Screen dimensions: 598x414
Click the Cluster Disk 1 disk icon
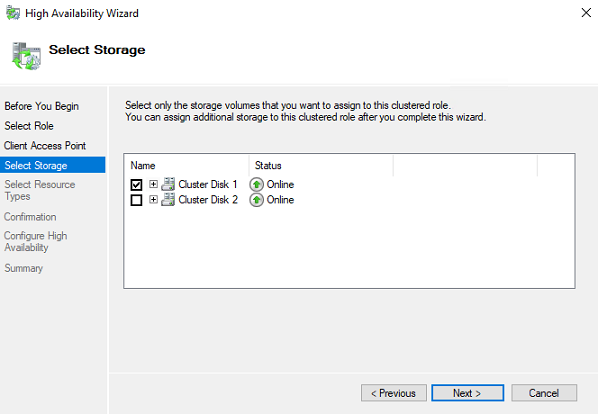168,184
